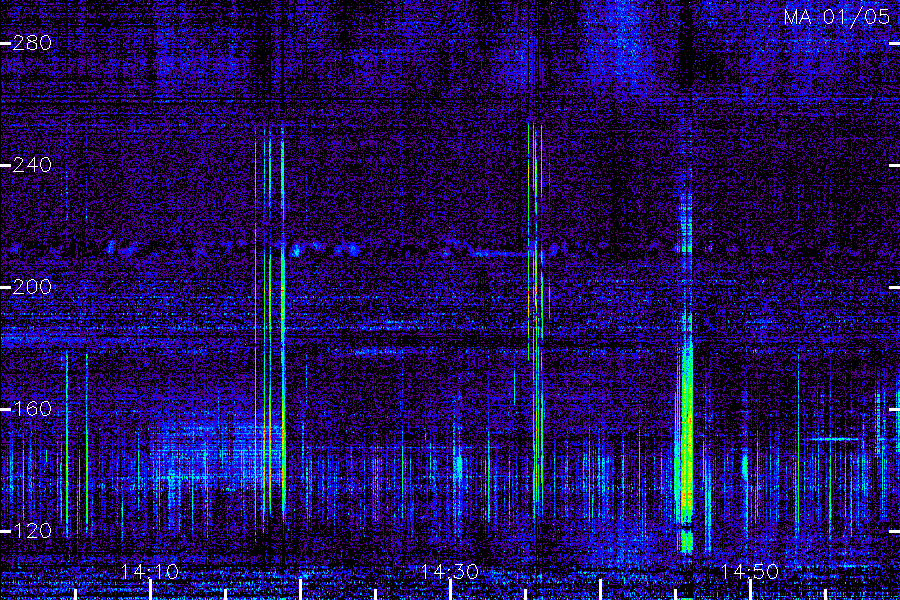900x600 pixels.
Task: Click the 280 frequency axis label
Action: tap(32, 43)
